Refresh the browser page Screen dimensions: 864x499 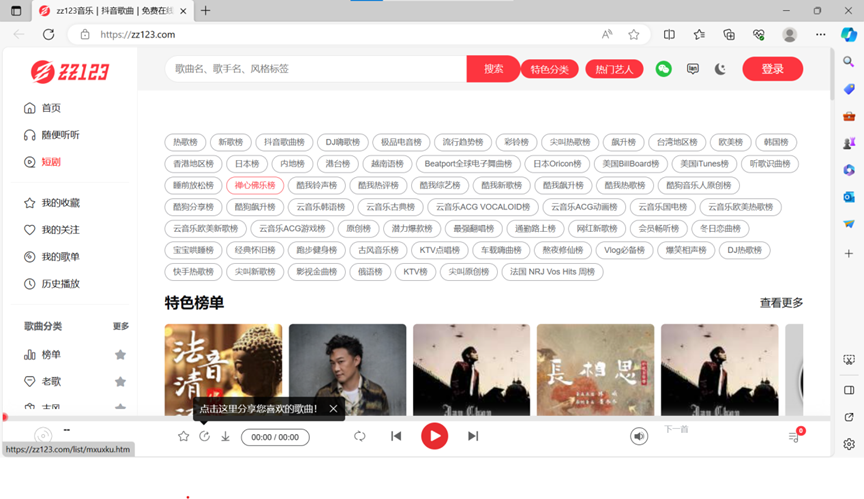point(48,34)
